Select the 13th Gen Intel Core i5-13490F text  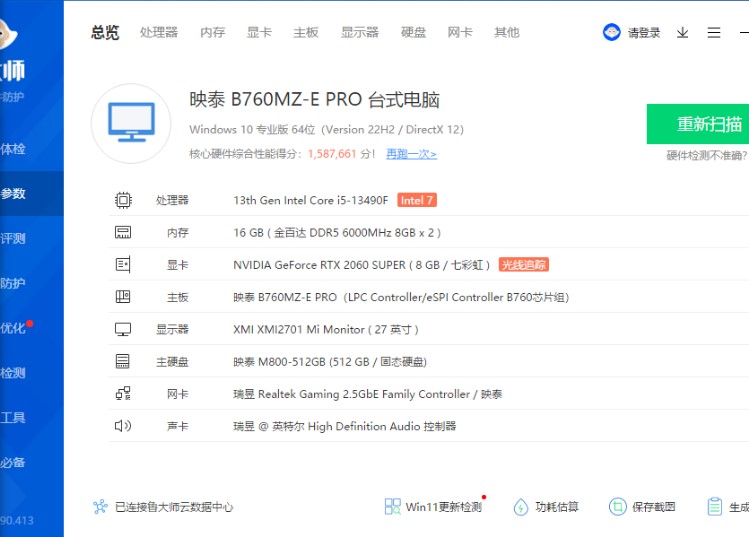coord(310,200)
